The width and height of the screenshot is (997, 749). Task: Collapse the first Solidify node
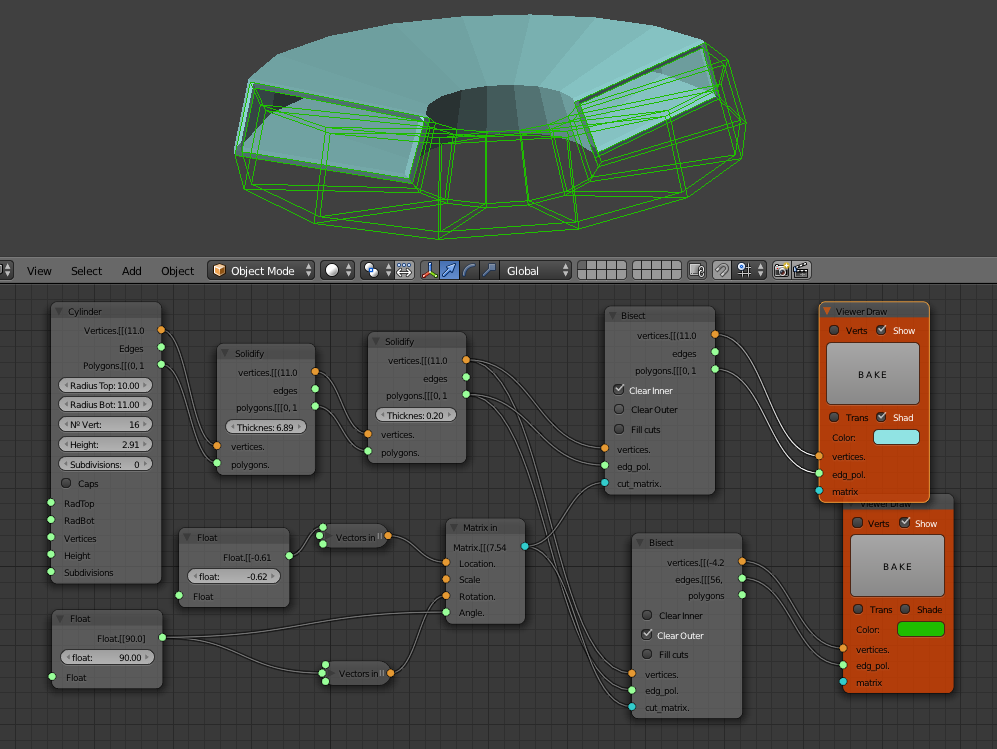[224, 354]
